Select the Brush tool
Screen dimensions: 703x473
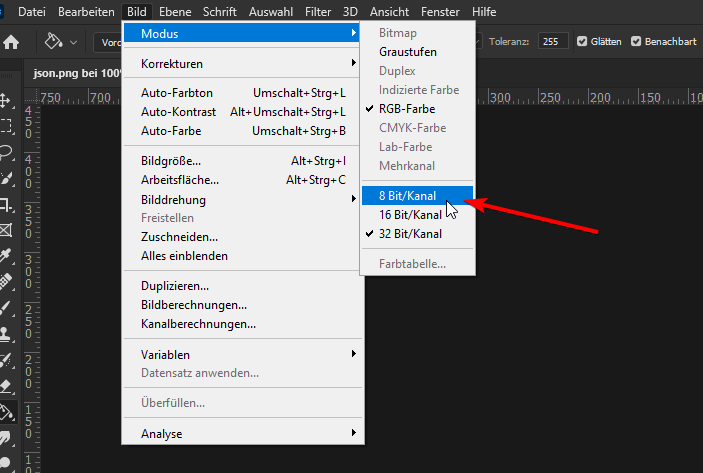click(x=6, y=308)
